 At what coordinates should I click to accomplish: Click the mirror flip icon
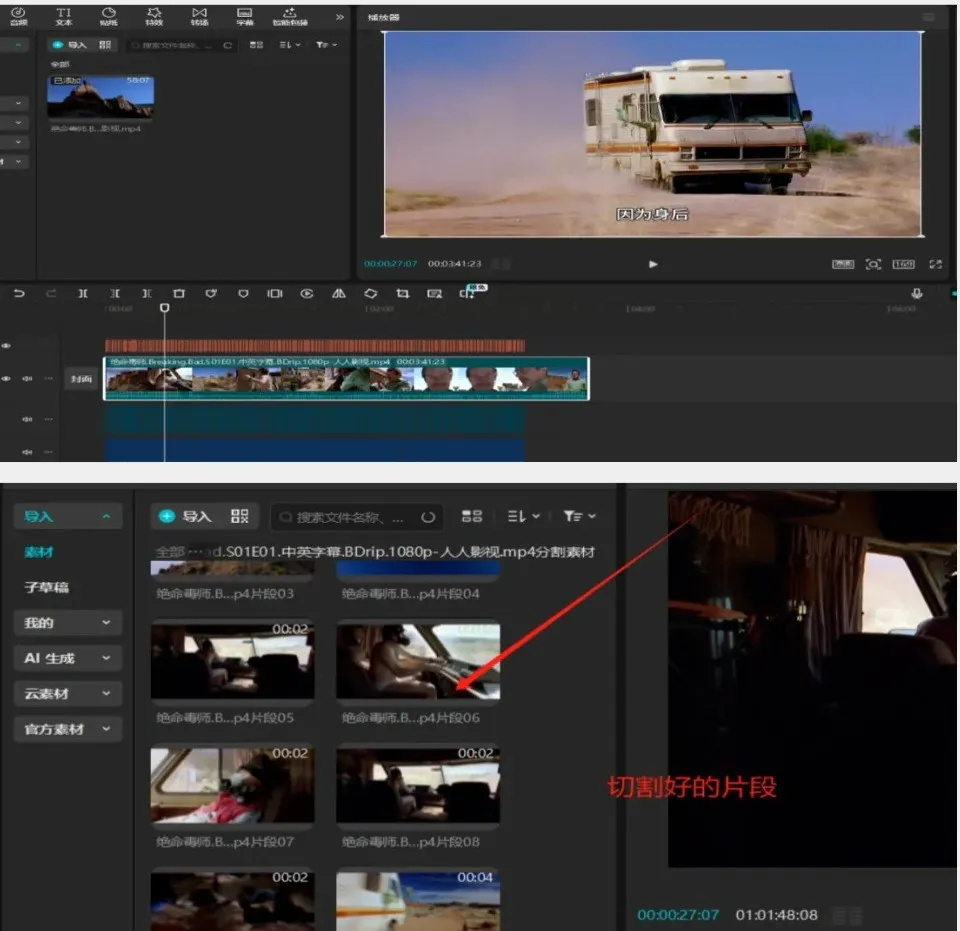tap(339, 294)
